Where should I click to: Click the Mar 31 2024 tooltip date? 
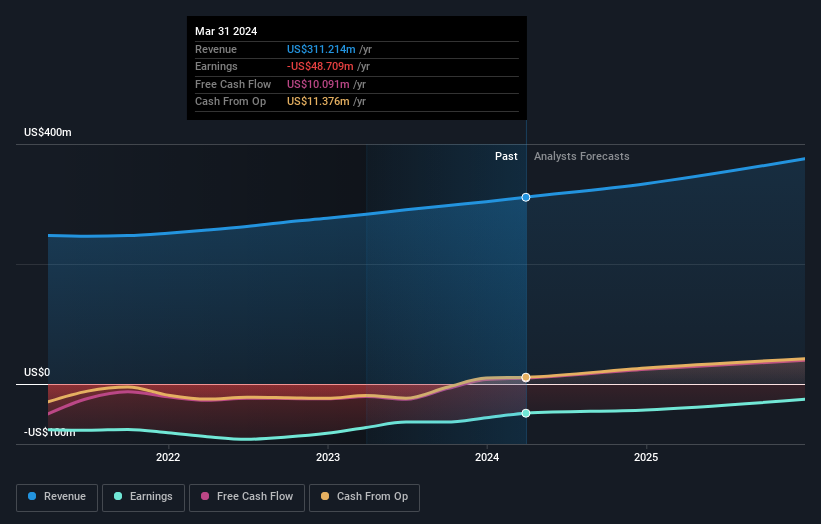(226, 31)
